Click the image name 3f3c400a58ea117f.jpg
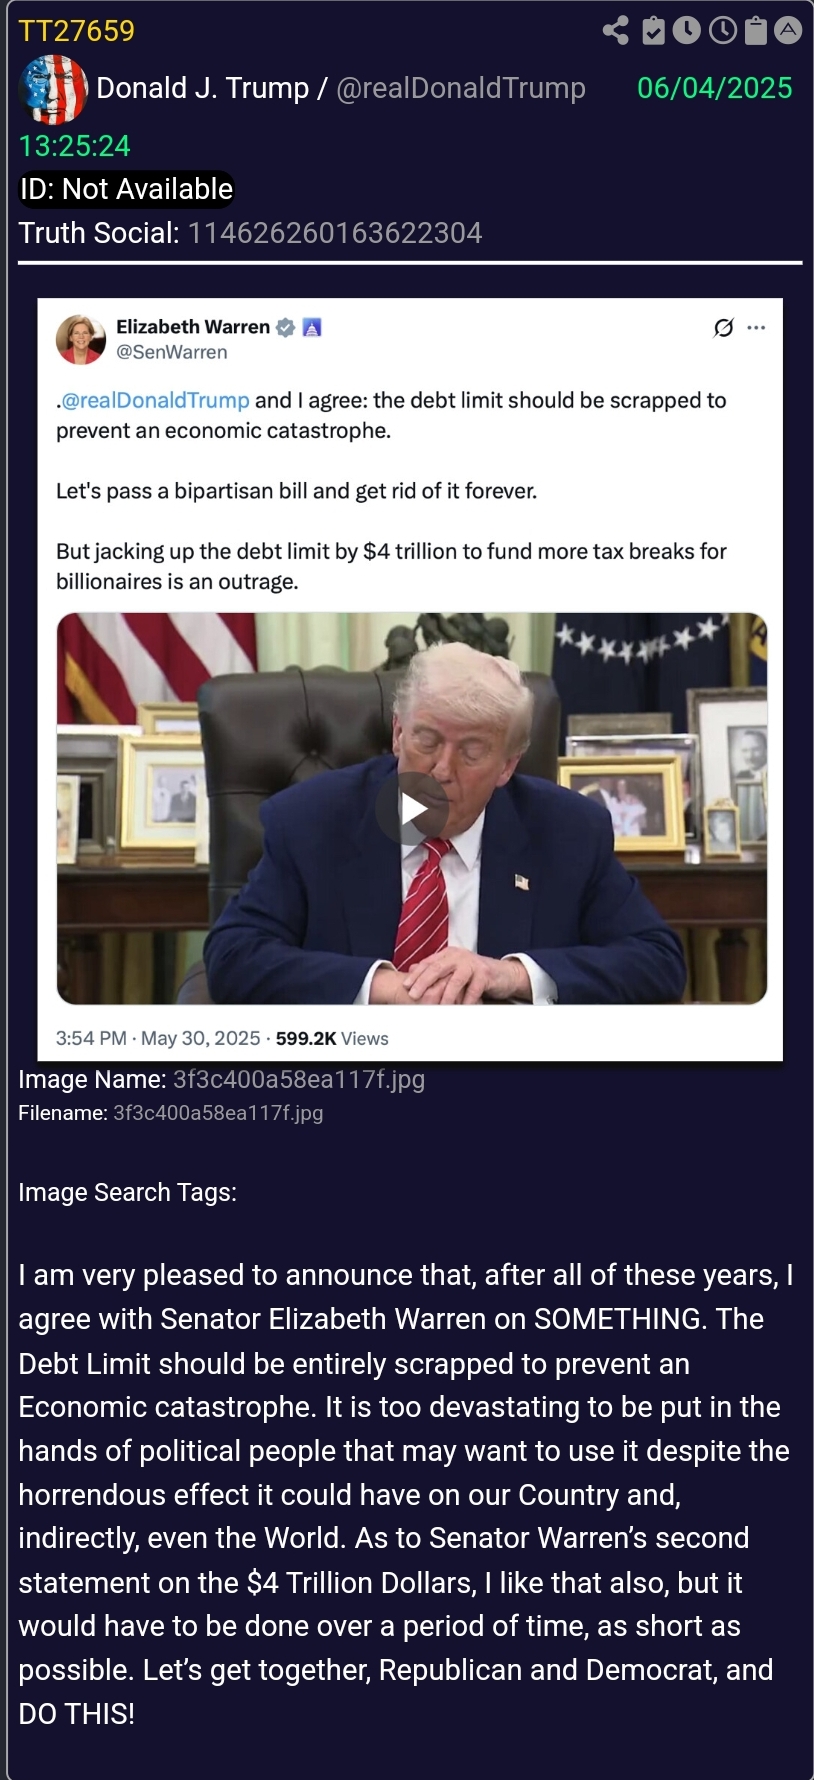 [x=299, y=1079]
